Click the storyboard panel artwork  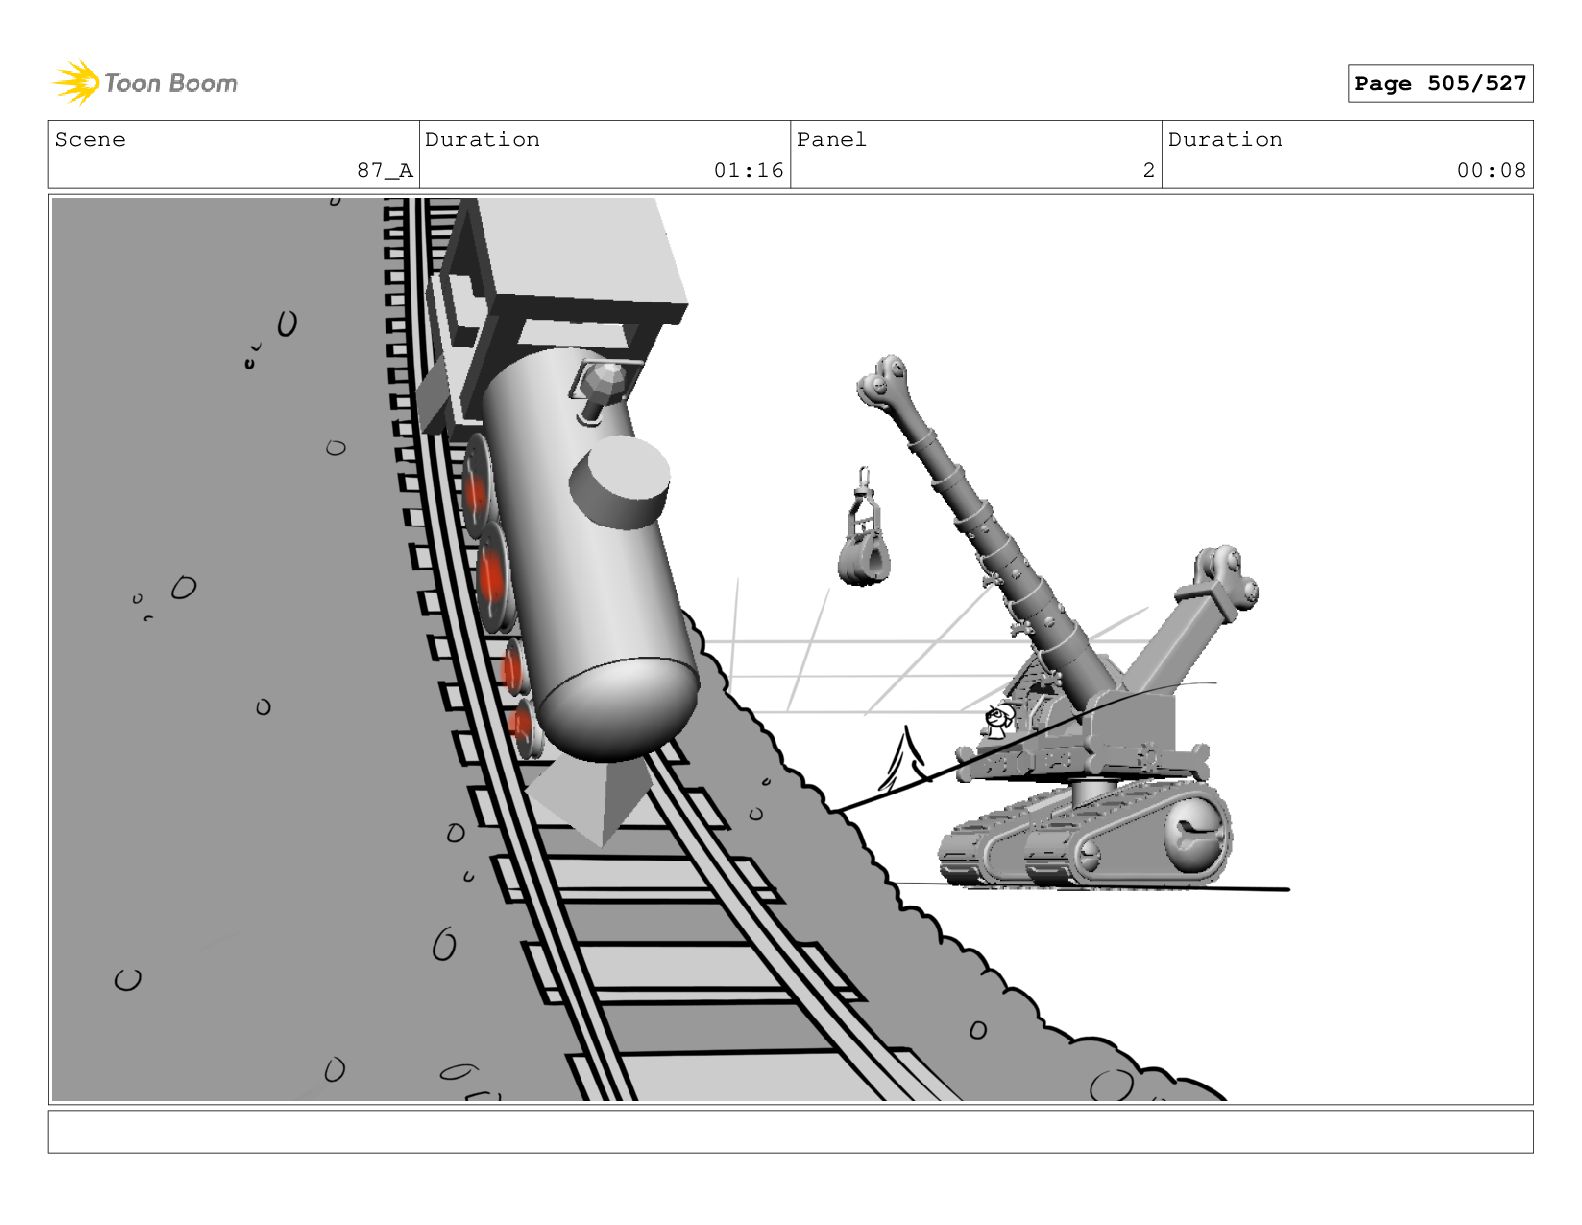(x=791, y=649)
